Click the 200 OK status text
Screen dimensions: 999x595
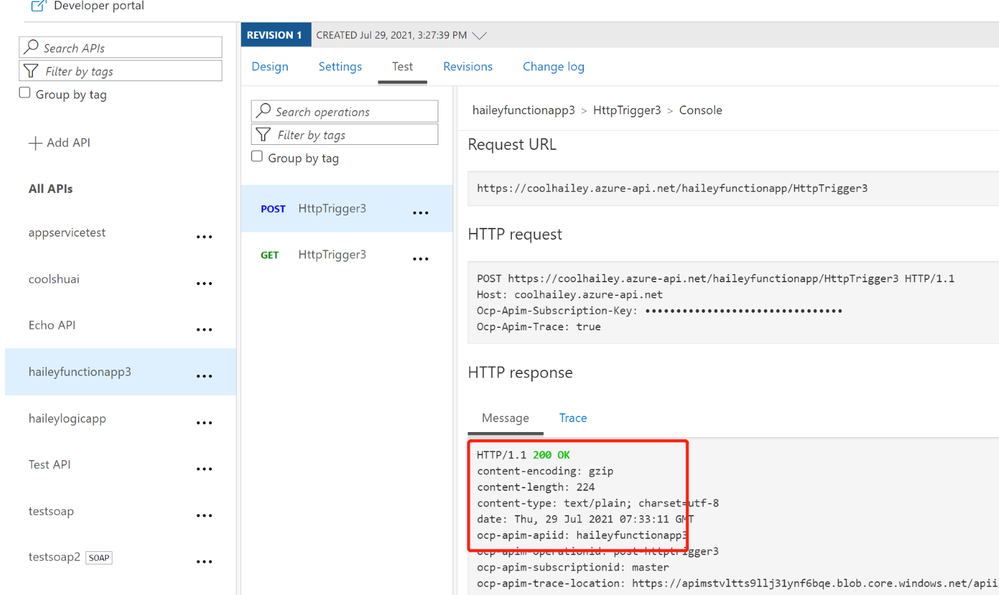tap(551, 455)
